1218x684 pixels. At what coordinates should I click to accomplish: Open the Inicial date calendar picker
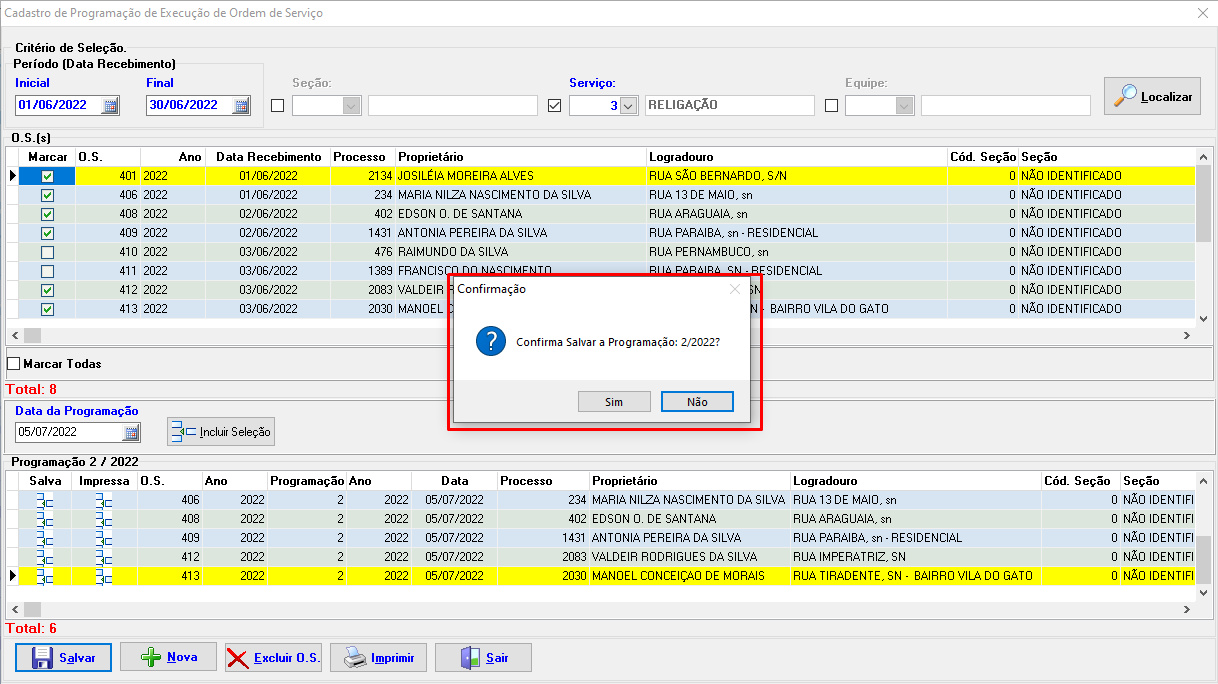(x=110, y=105)
